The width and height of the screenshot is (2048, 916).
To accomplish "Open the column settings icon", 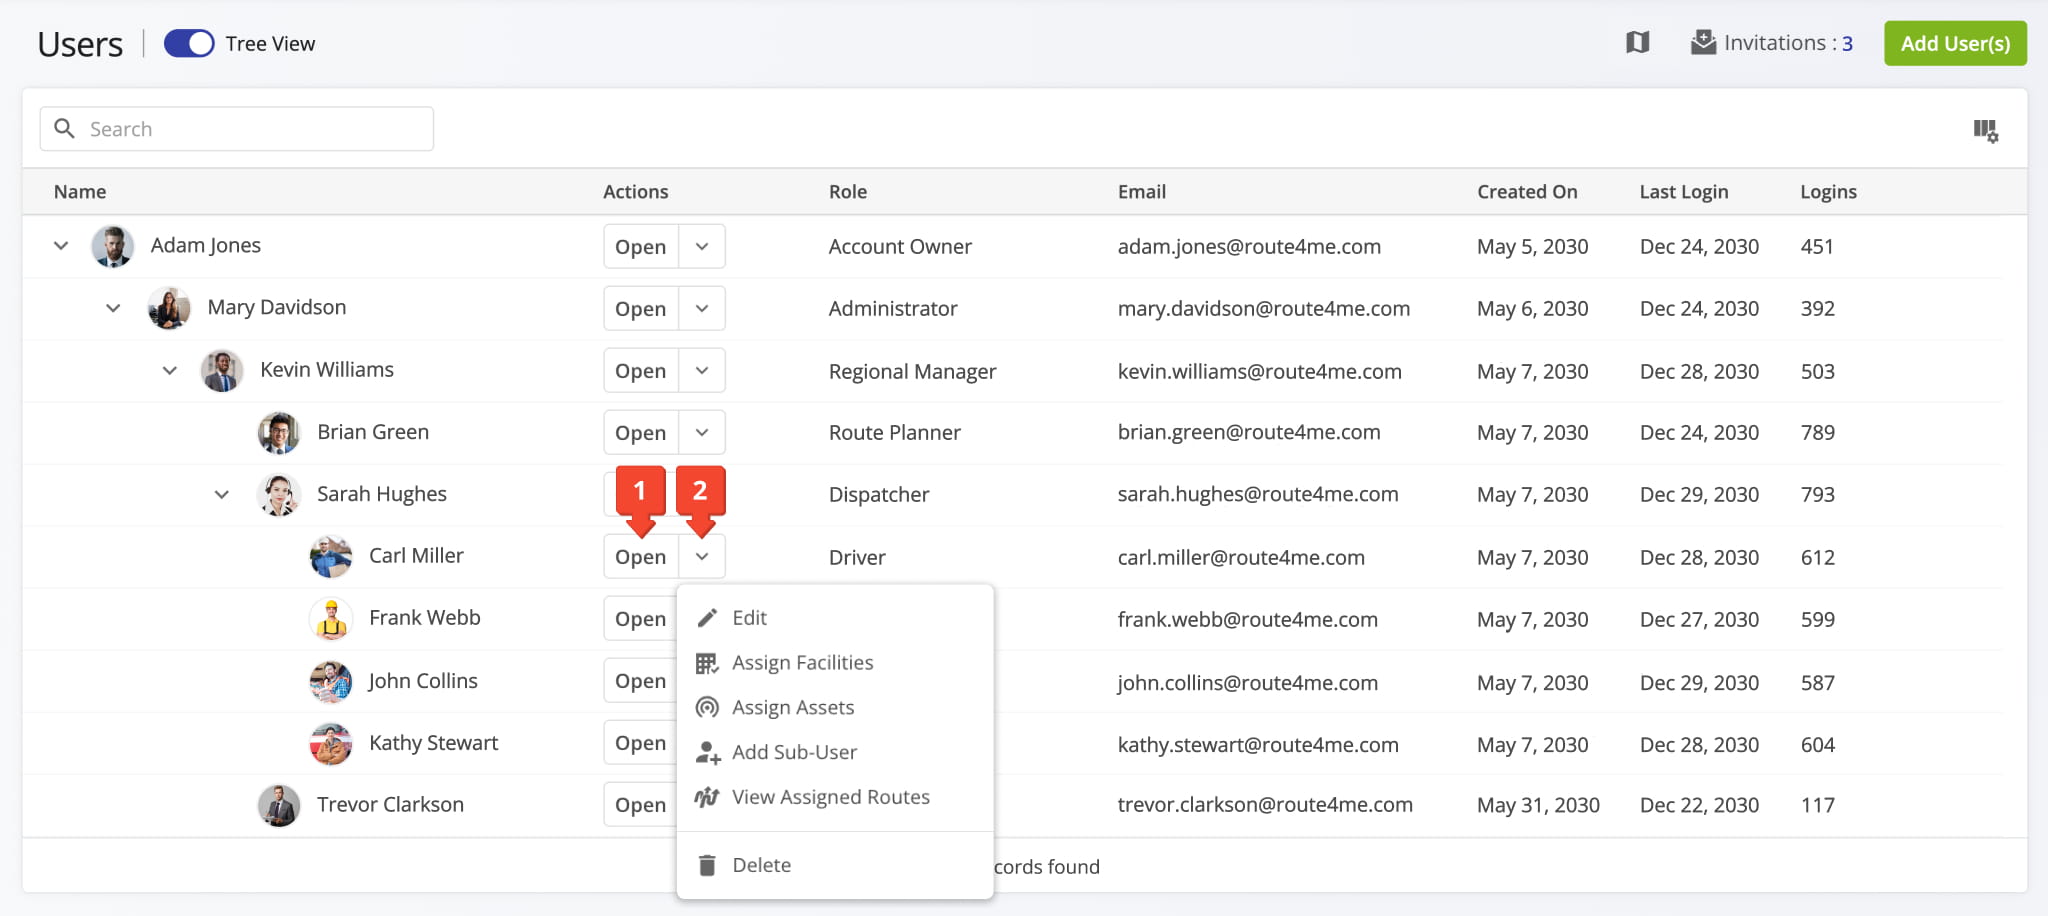I will coord(1986,130).
